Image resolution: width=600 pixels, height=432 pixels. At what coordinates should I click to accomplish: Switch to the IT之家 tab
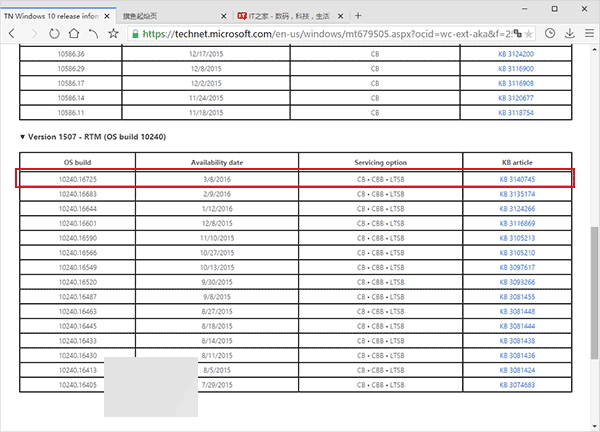point(289,16)
